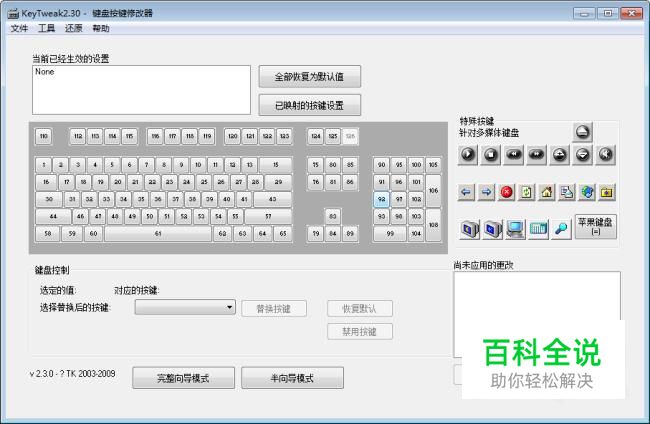Select the Next Track media button
This screenshot has height=424, width=650.
(x=536, y=155)
